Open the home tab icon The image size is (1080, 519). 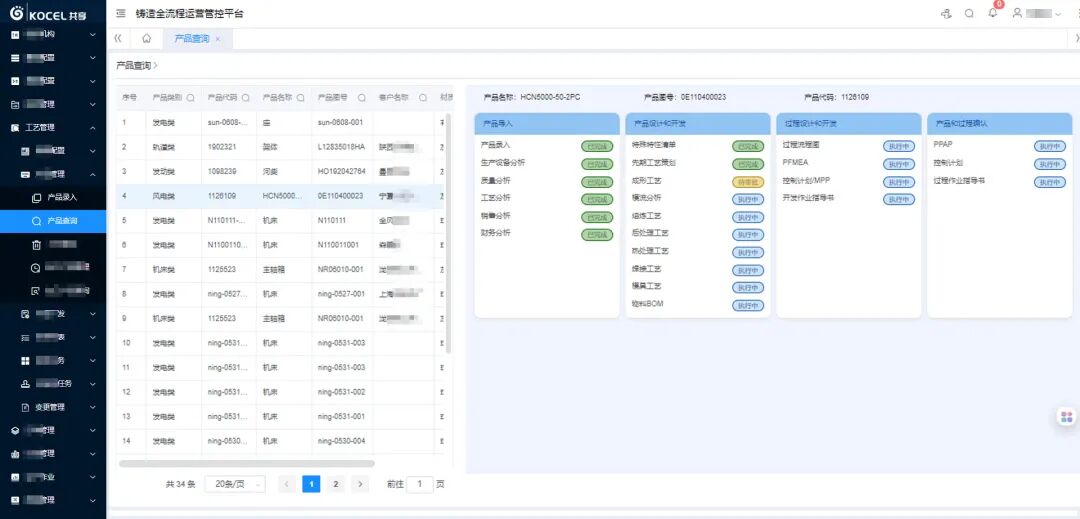tap(147, 39)
